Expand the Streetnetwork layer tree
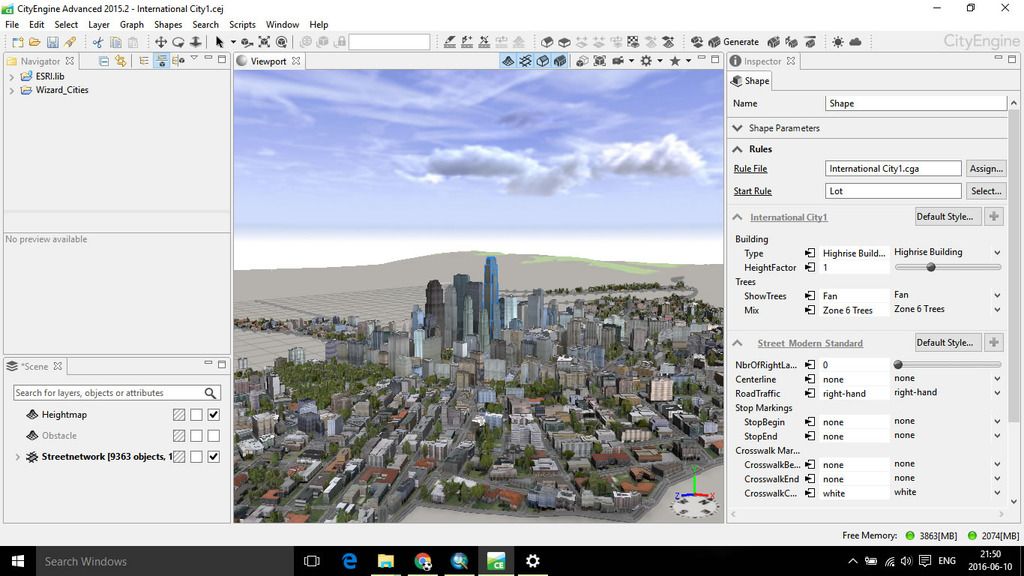 coord(18,456)
